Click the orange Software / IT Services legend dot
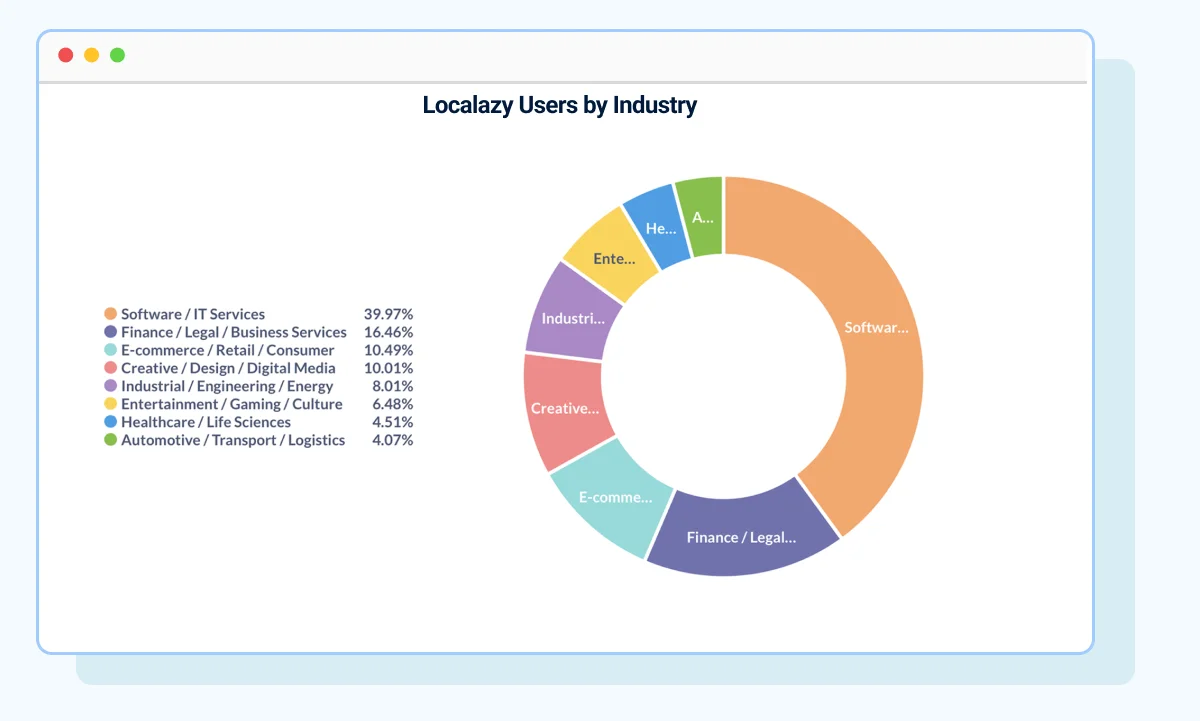1200x721 pixels. click(110, 314)
